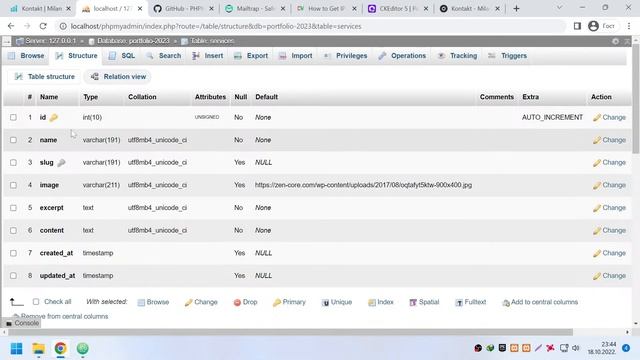Viewport: 640px width, 360px height.
Task: Open a new browser tab
Action: 516,9
